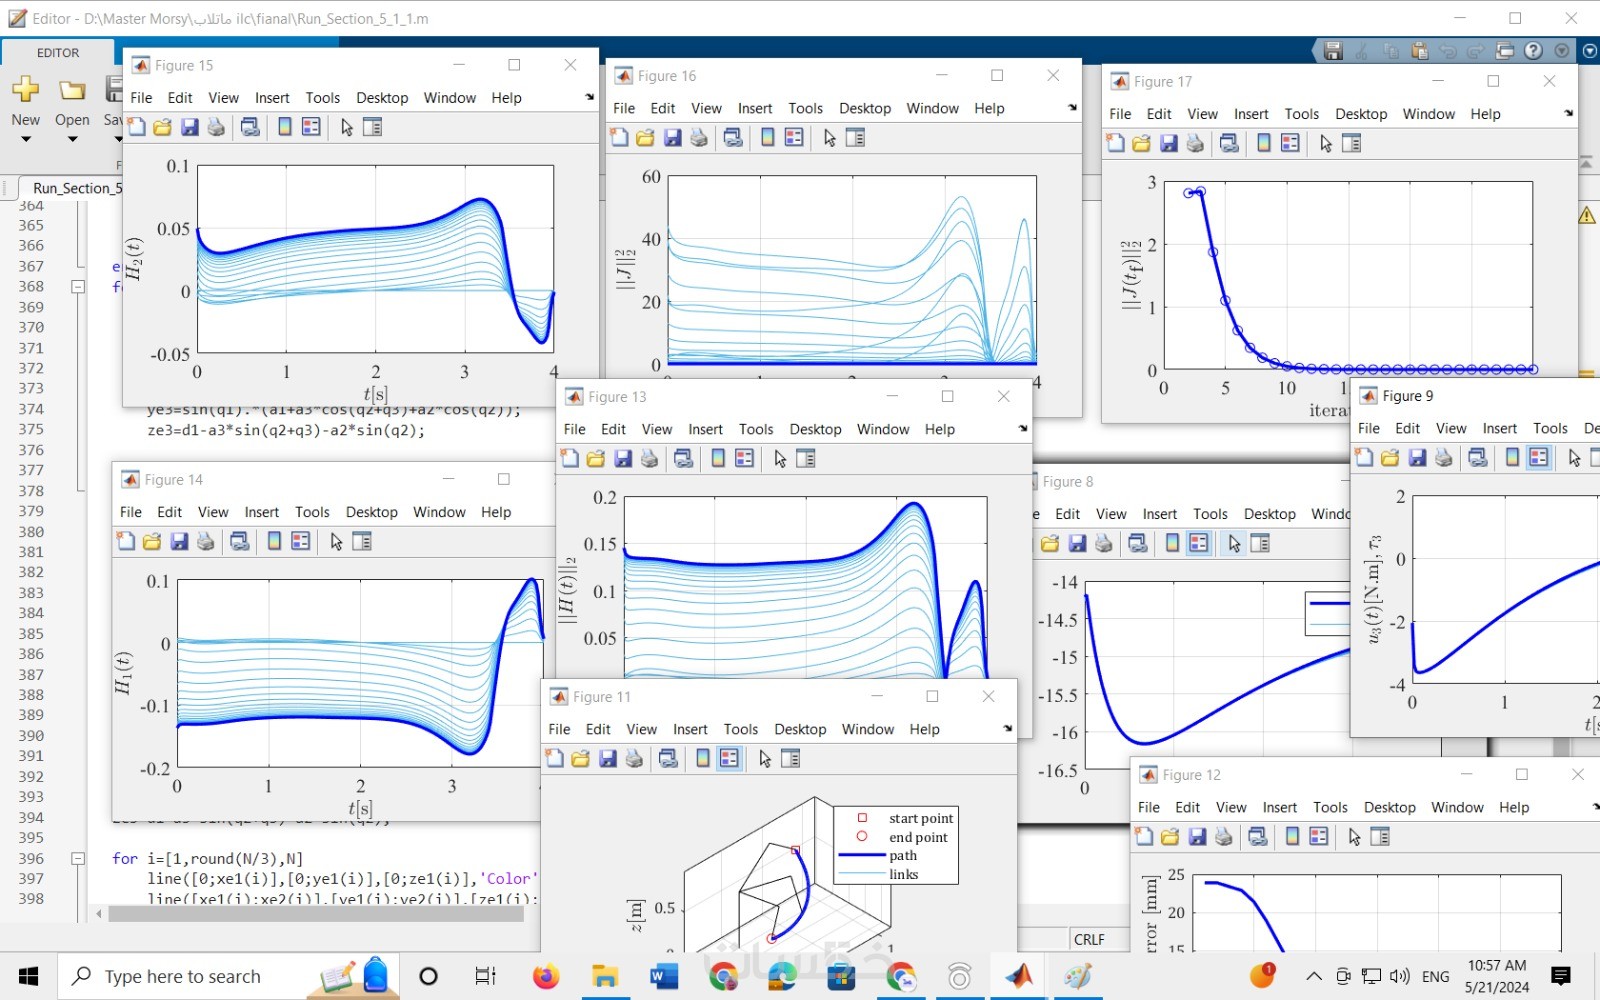Click Print Figure icon in Figure 12 toolbar
The width and height of the screenshot is (1600, 1000).
1224,836
